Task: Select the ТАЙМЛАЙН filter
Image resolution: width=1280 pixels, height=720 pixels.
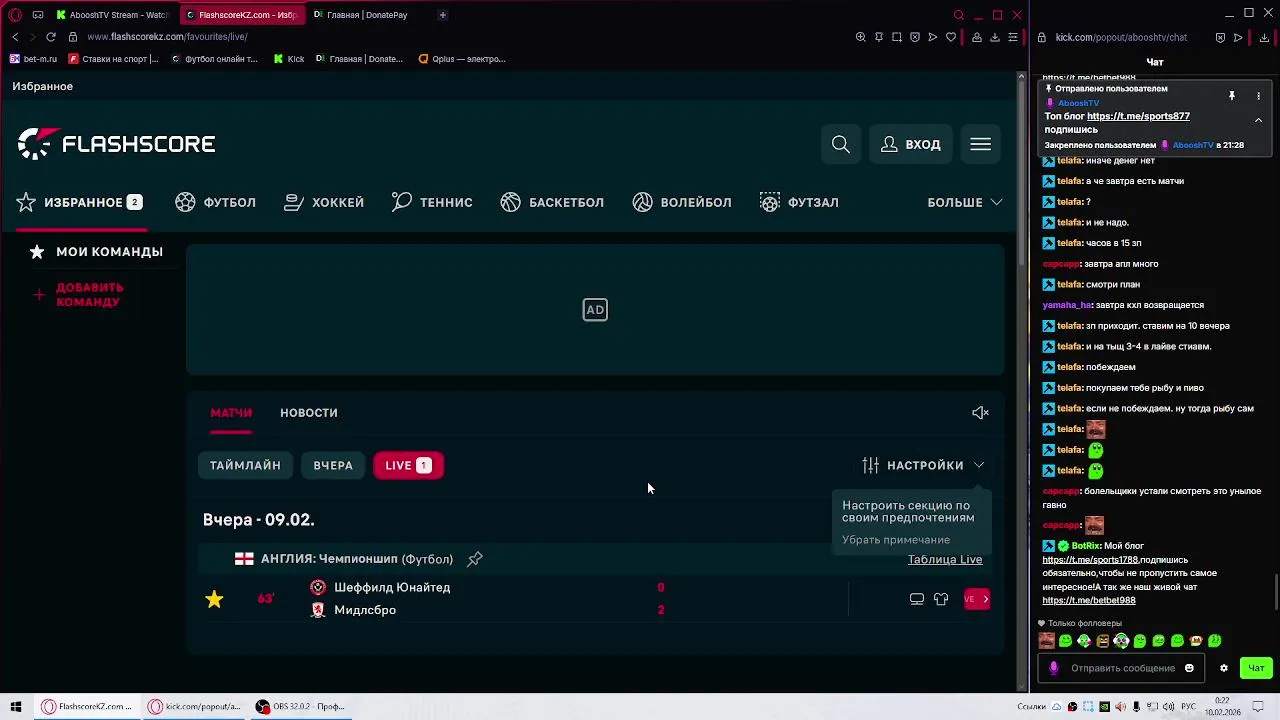Action: click(x=245, y=466)
